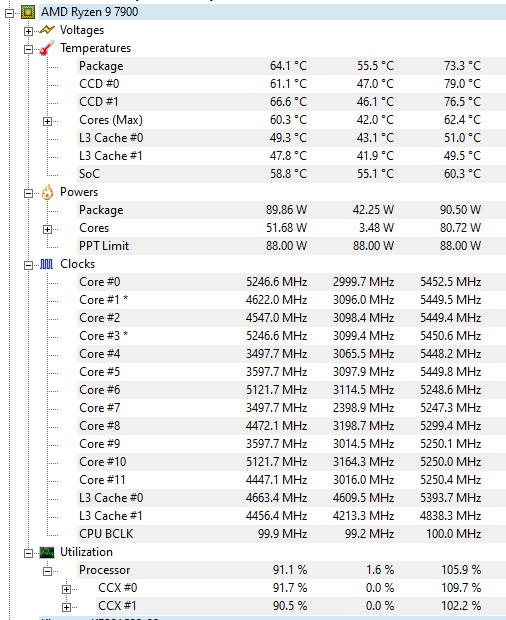Select the AMD Ryzen 9 7900 row
The image size is (506, 620).
(272, 12)
